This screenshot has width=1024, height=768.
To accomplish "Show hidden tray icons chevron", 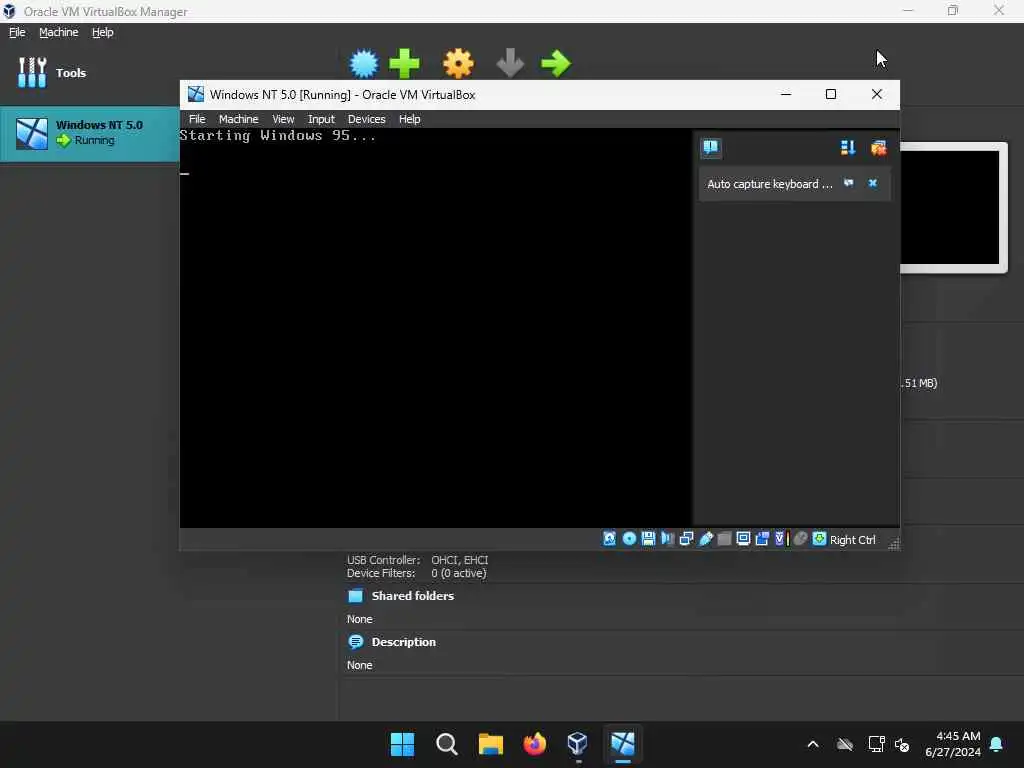I will point(813,744).
